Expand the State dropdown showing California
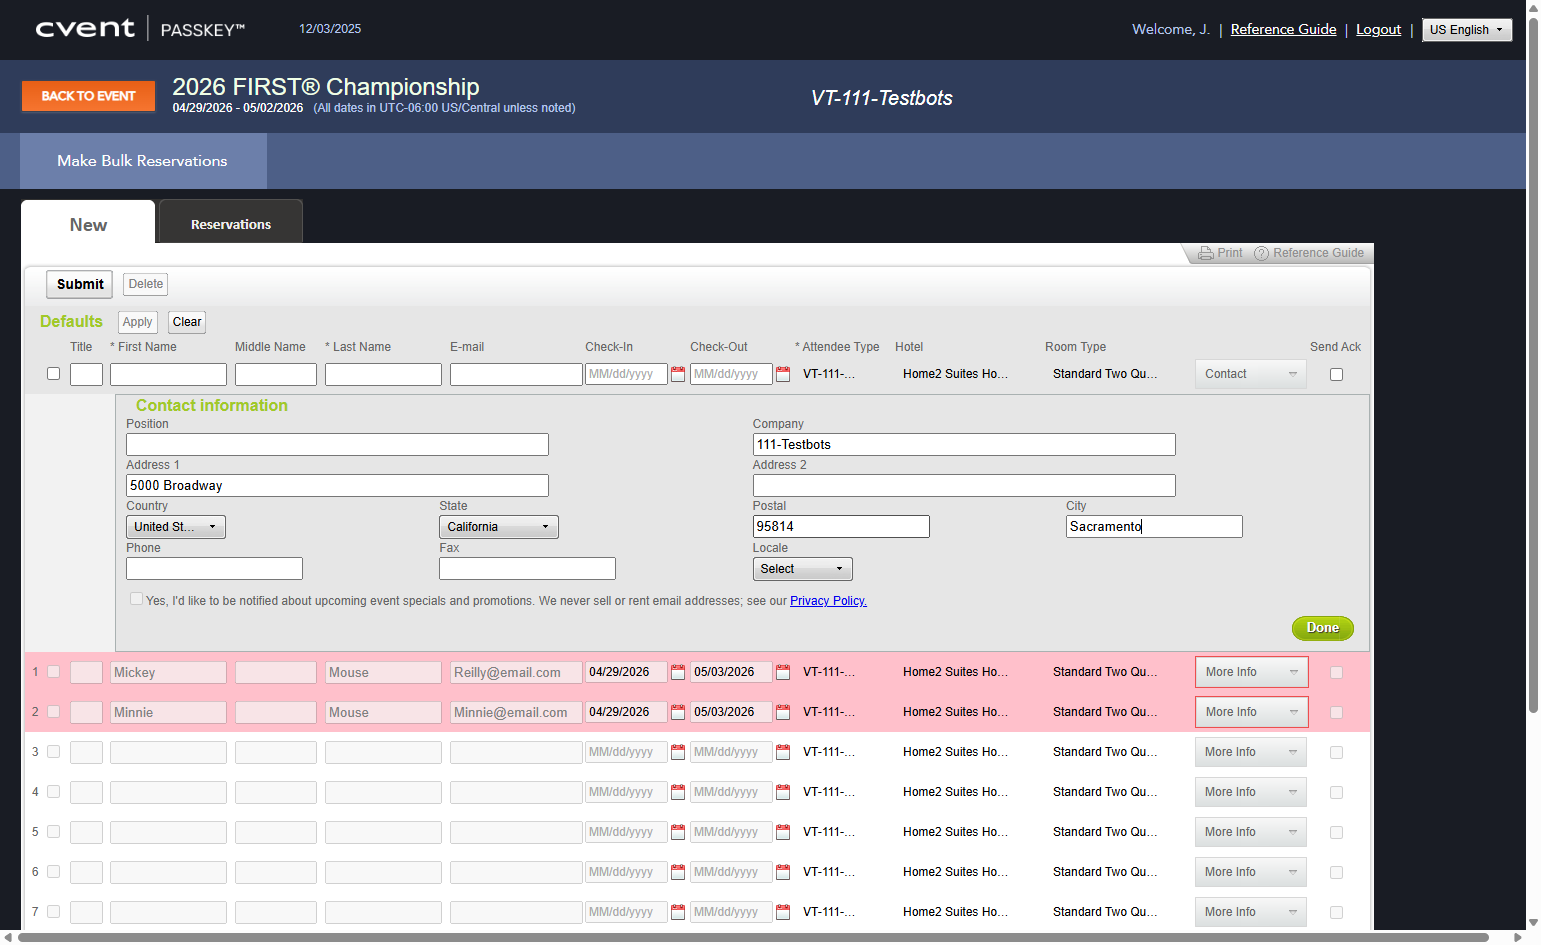 point(498,527)
